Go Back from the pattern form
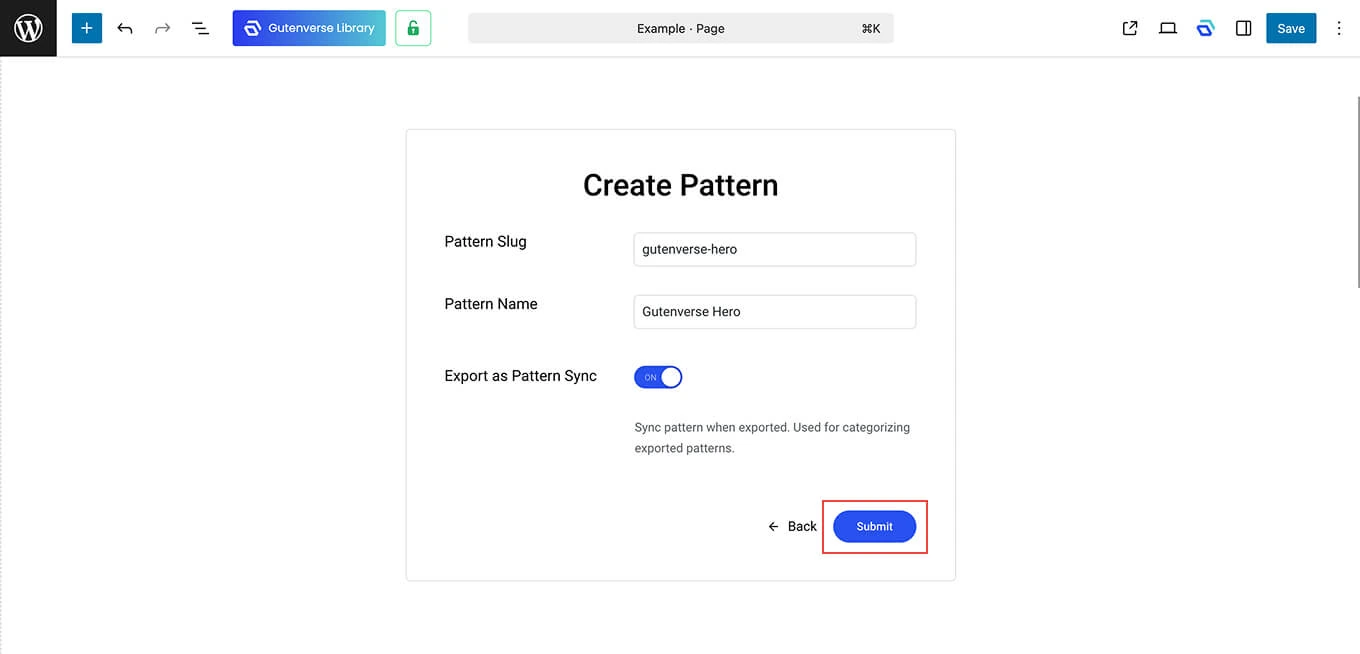The image size is (1360, 654). 792,526
